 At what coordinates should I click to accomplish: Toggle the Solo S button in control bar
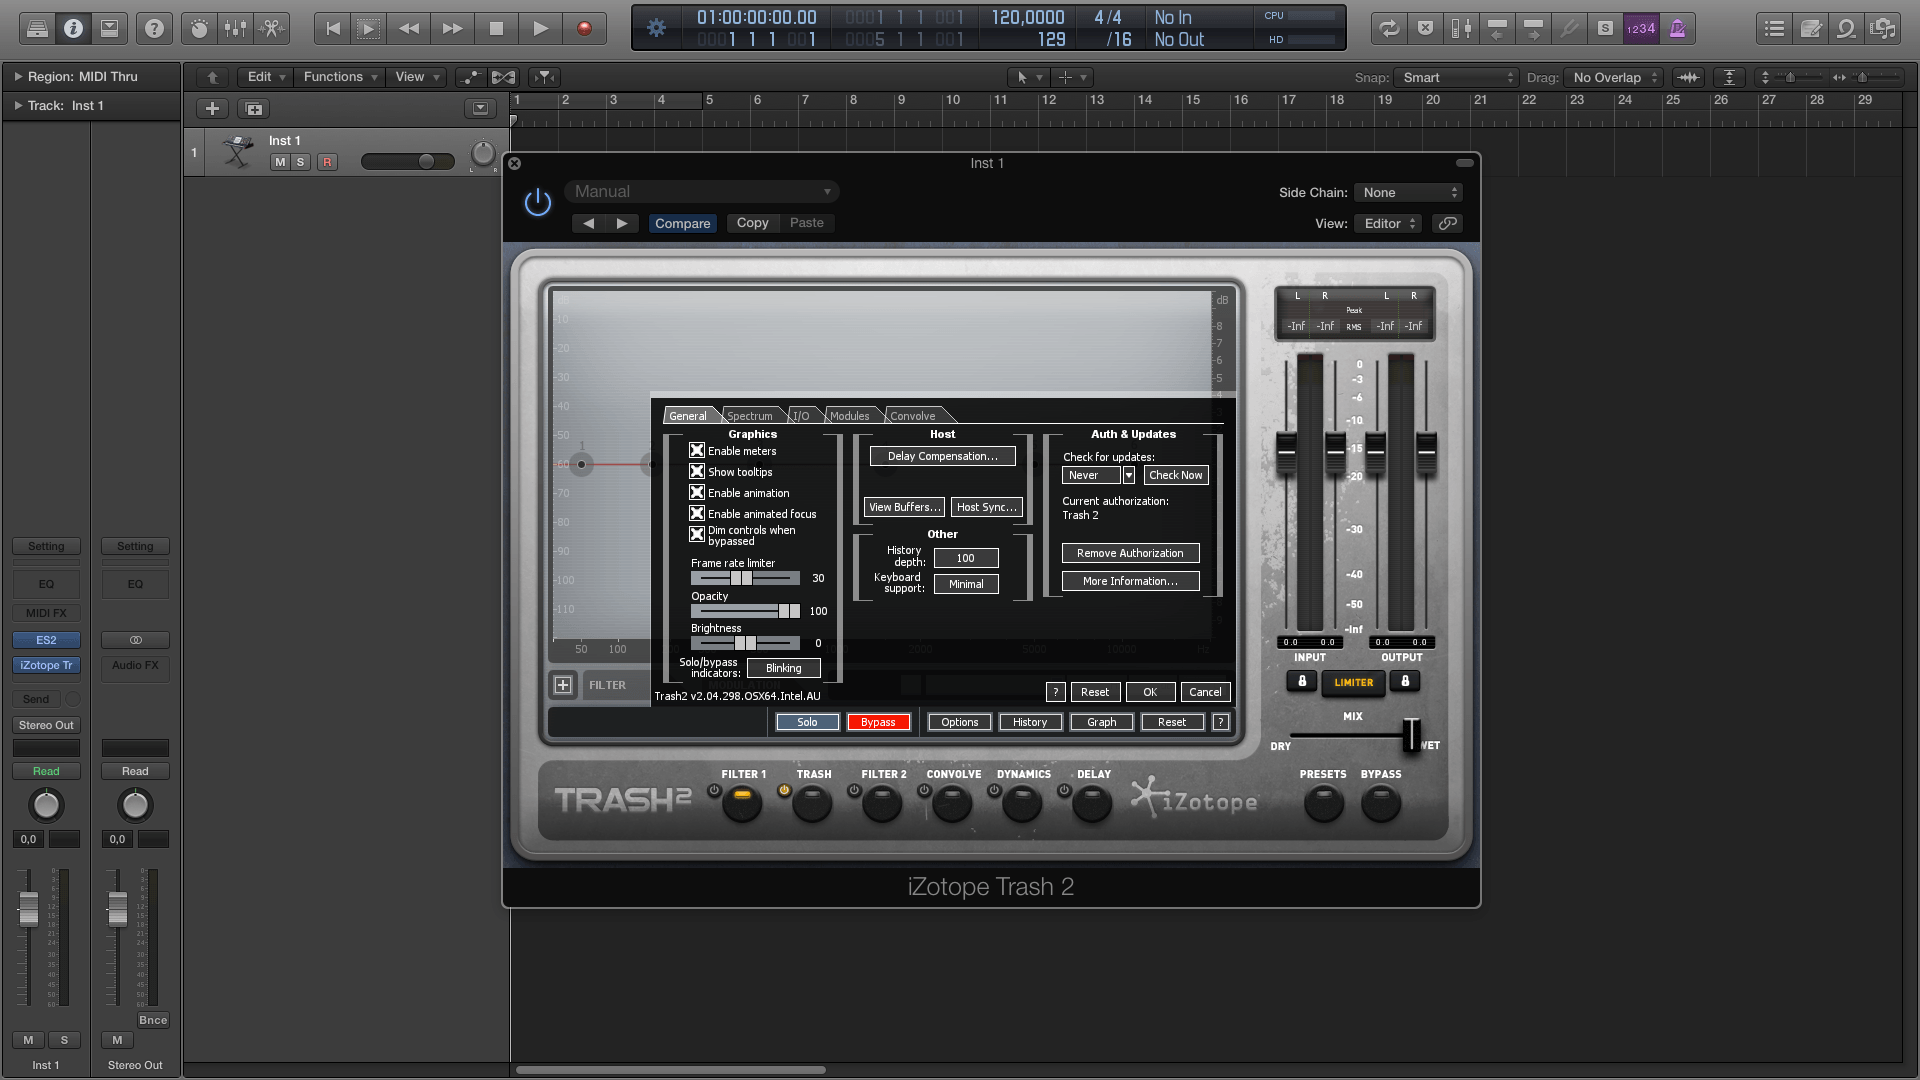(1605, 29)
